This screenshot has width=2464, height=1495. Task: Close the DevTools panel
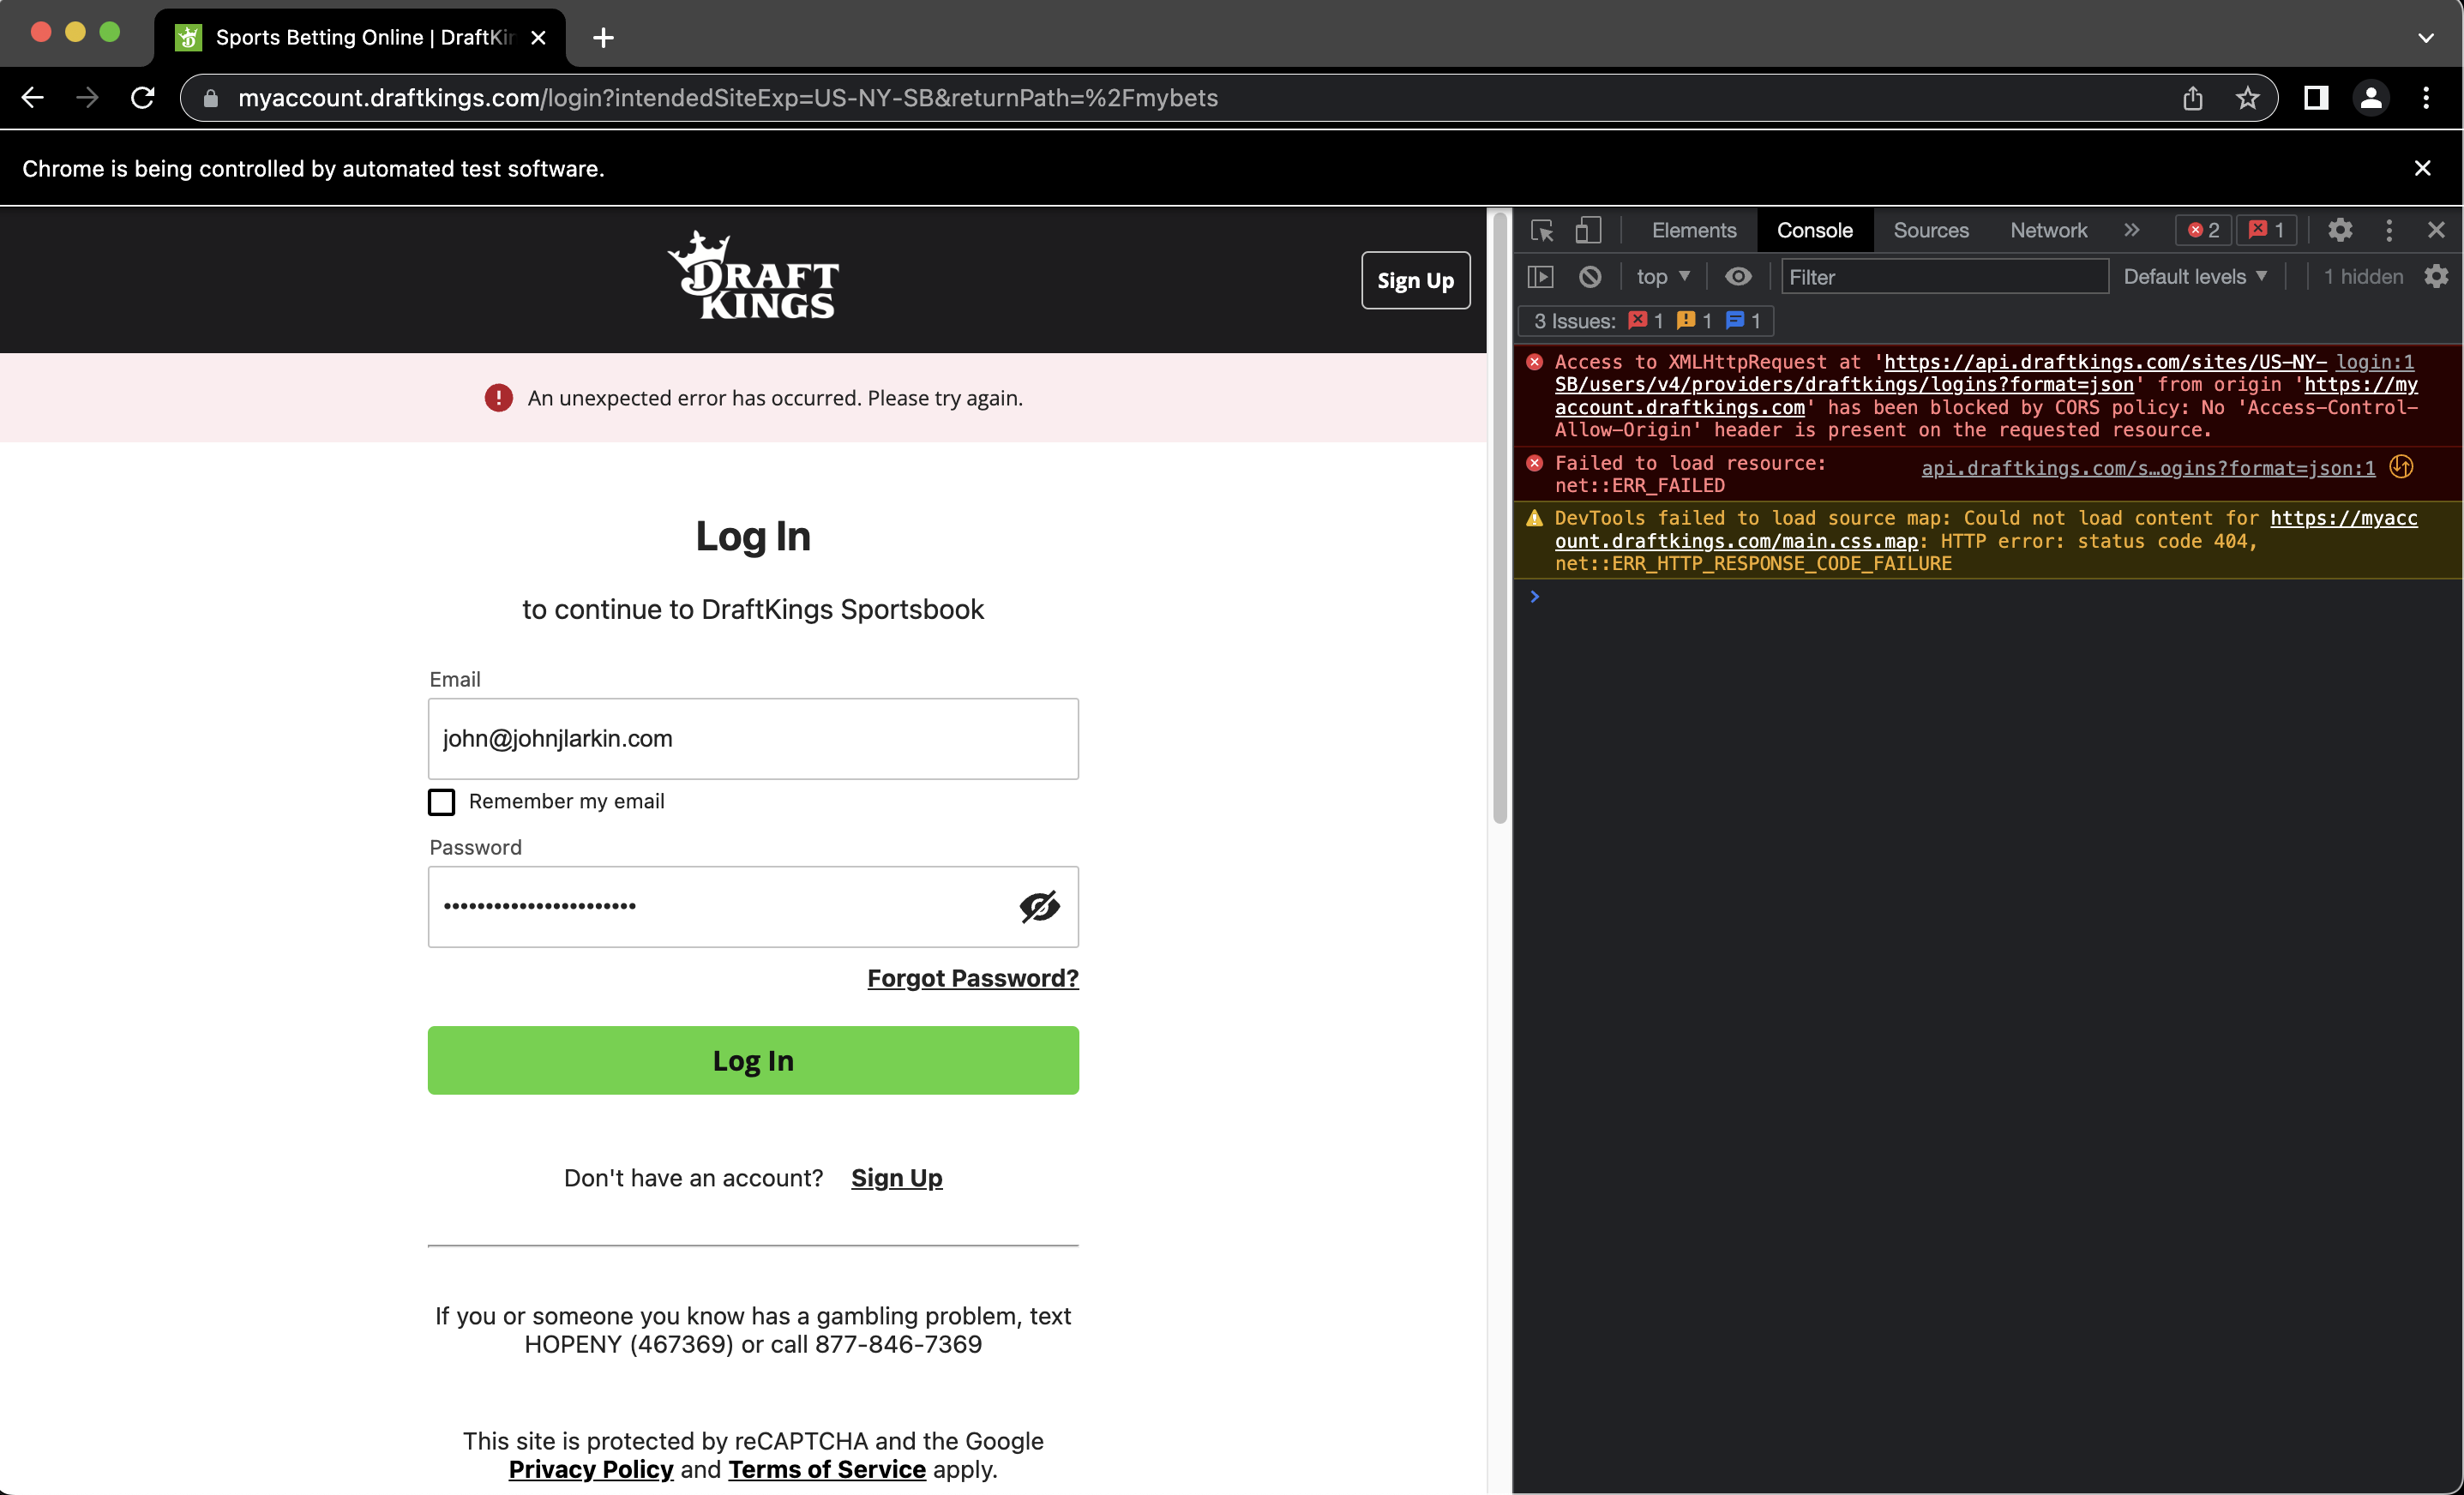2436,230
